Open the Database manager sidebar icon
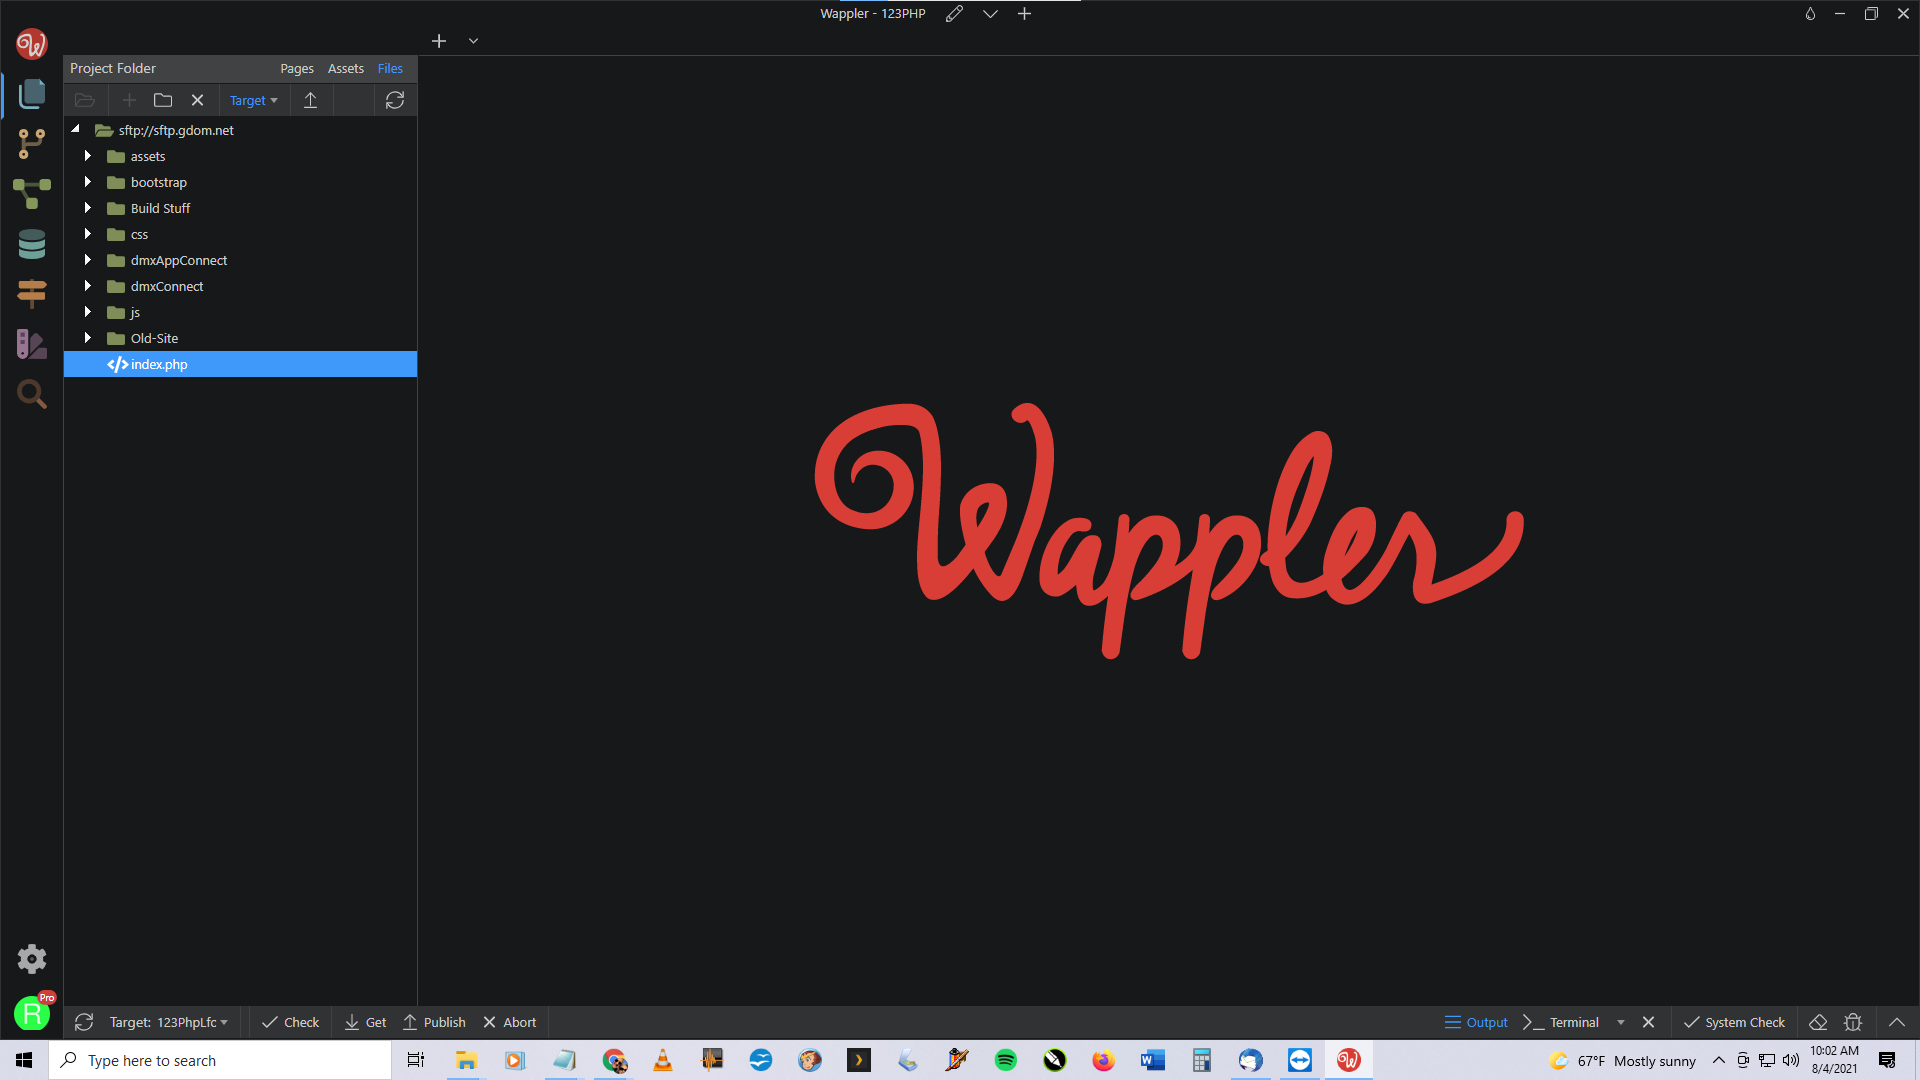 point(31,244)
